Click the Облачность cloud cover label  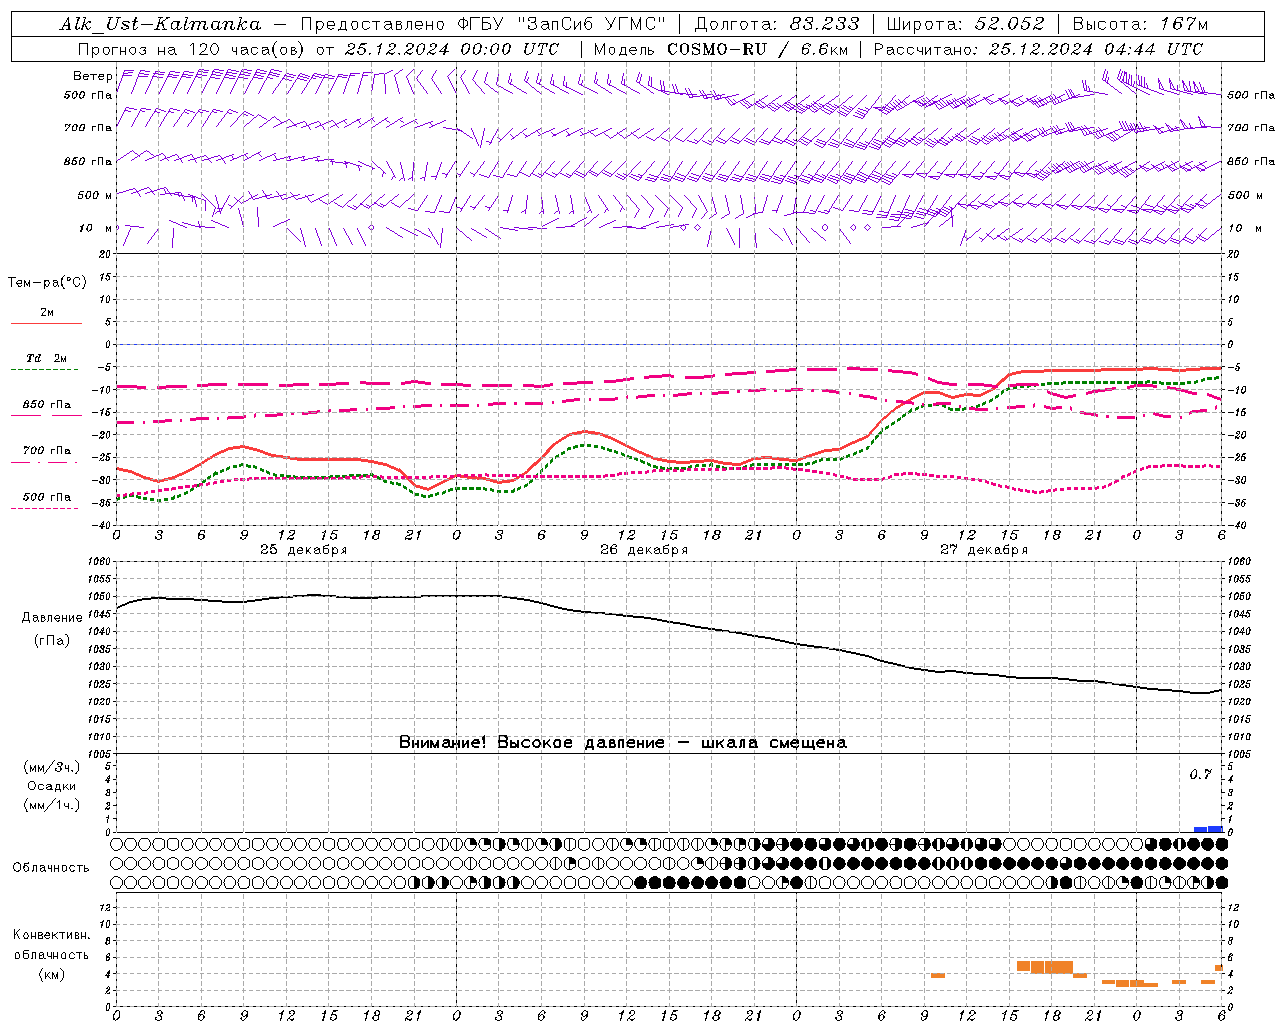[51, 868]
